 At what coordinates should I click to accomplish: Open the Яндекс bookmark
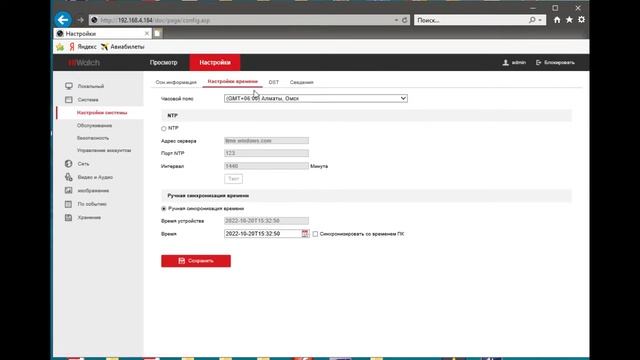point(83,47)
